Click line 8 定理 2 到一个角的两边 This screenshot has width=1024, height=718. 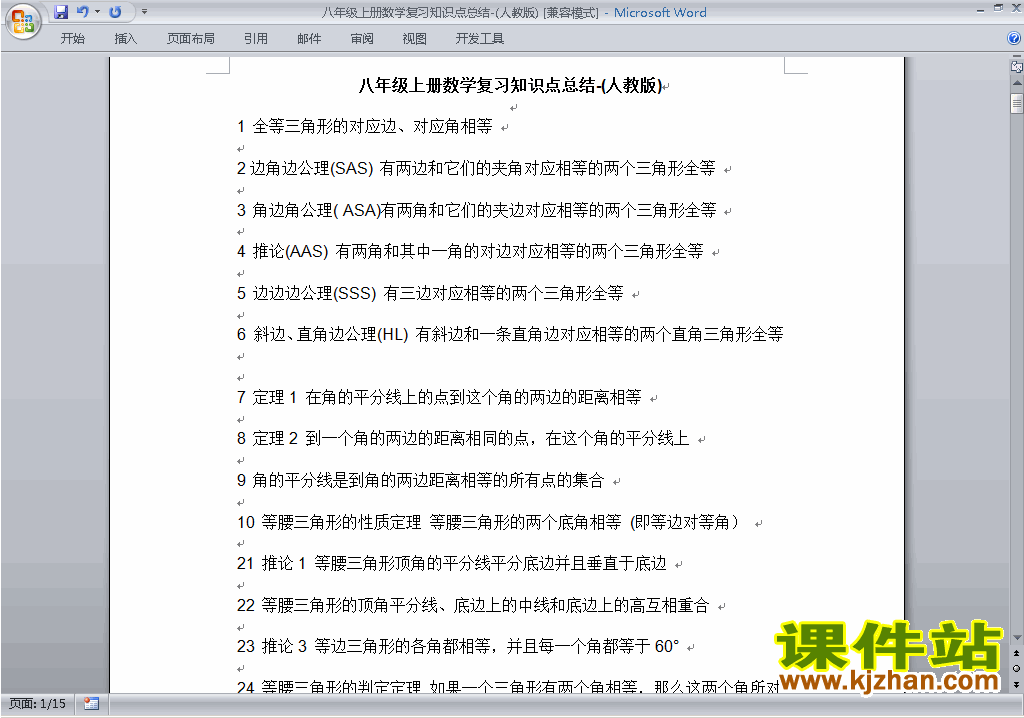tap(463, 438)
